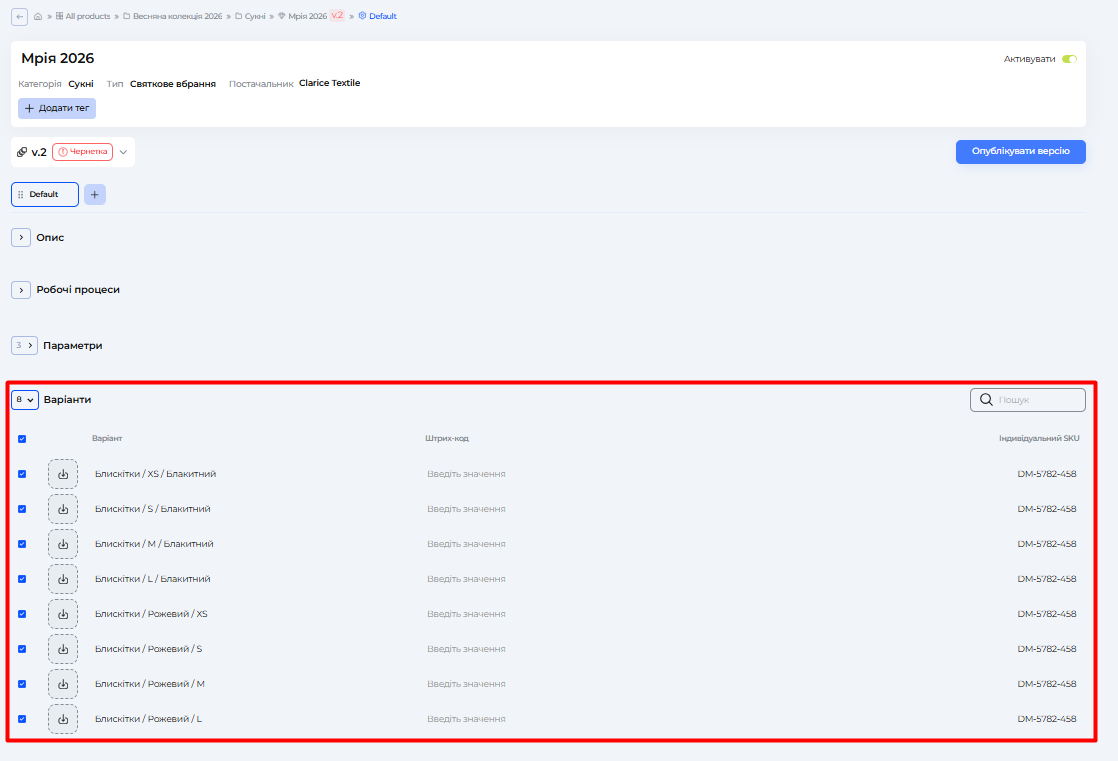Open Весняна колекція 2026 in breadcrumb
1118x761 pixels.
coord(172,17)
